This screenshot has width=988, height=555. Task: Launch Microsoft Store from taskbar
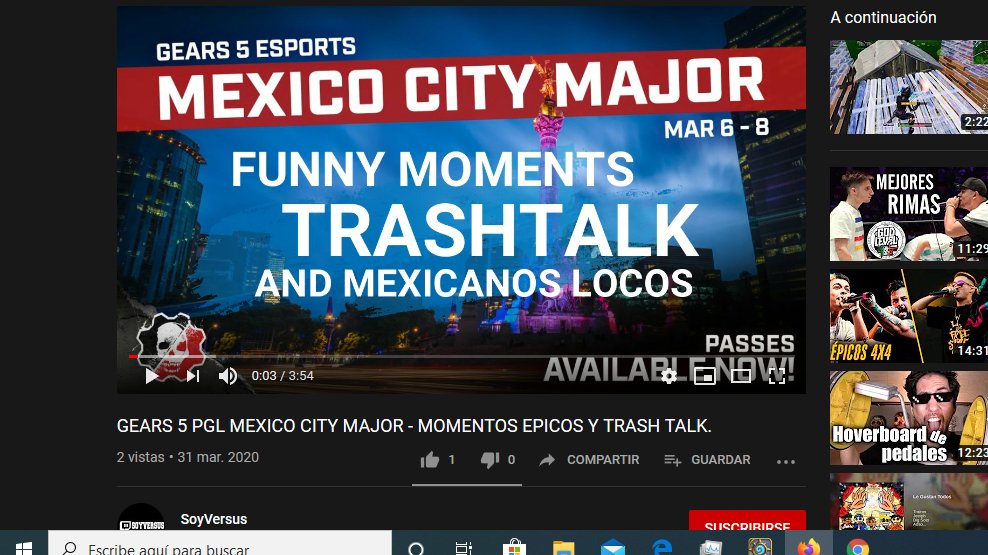pos(514,547)
